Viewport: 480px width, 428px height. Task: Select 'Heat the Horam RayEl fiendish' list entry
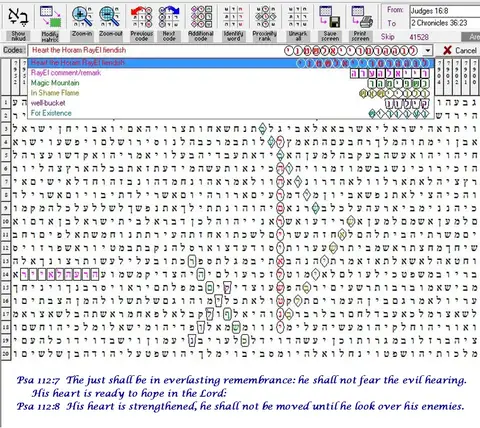pos(231,63)
